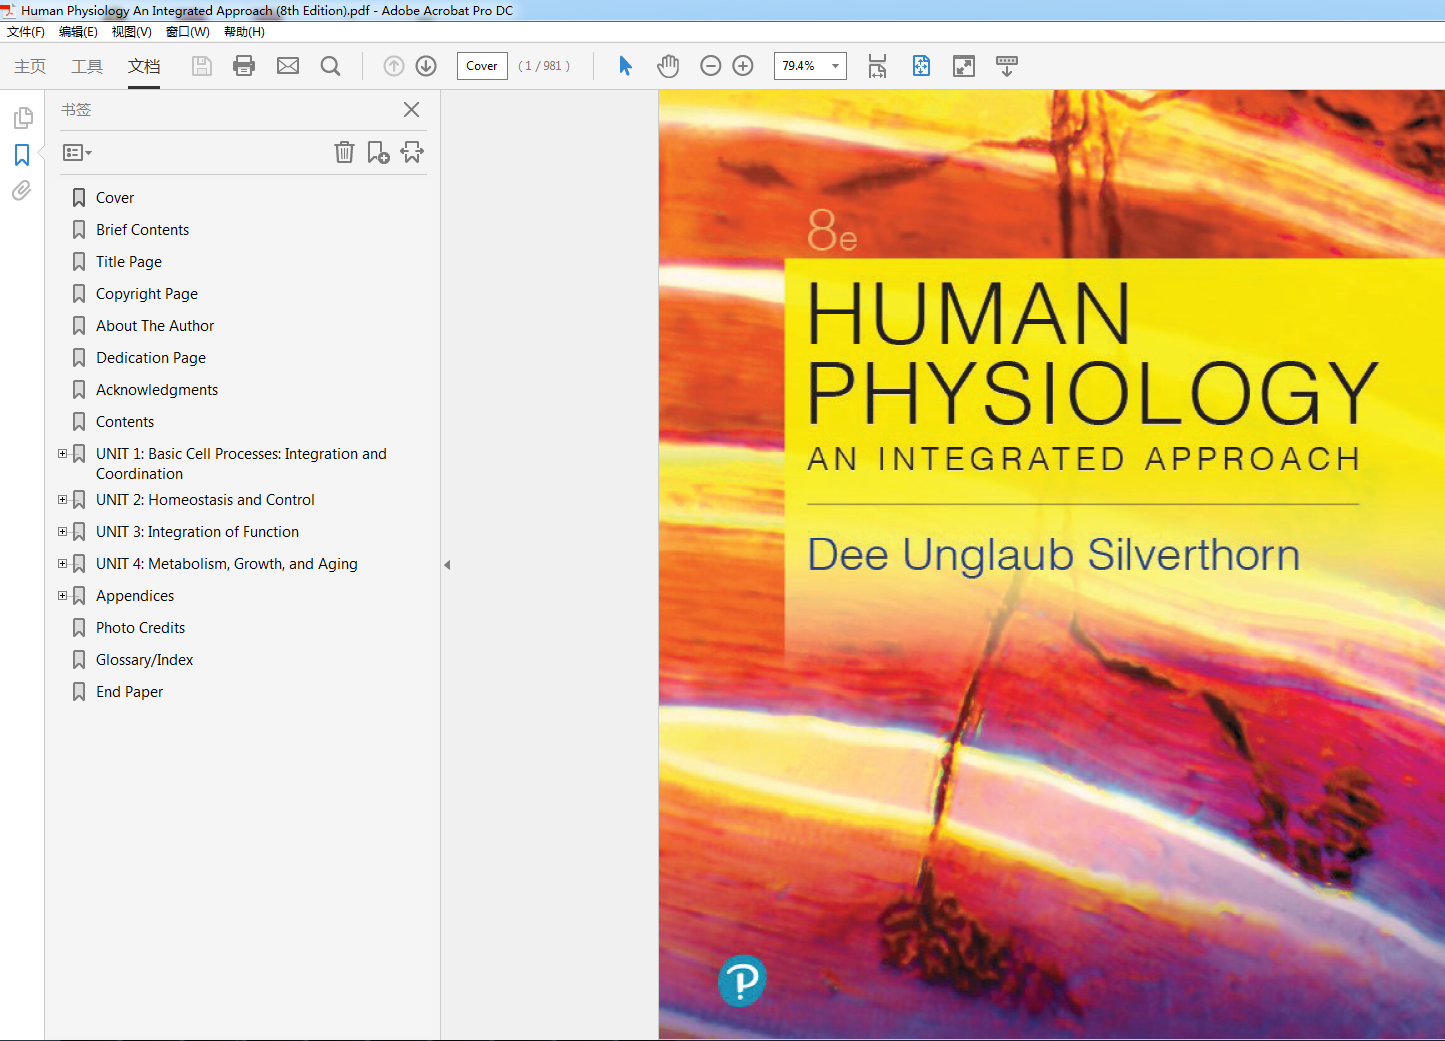Toggle the Bookmarks sidebar panel
The height and width of the screenshot is (1041, 1445).
click(22, 155)
